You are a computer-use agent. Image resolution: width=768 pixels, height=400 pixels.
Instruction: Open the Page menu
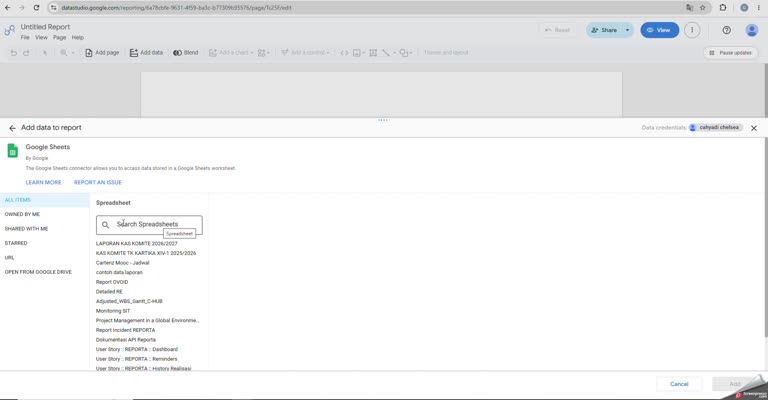coord(60,37)
